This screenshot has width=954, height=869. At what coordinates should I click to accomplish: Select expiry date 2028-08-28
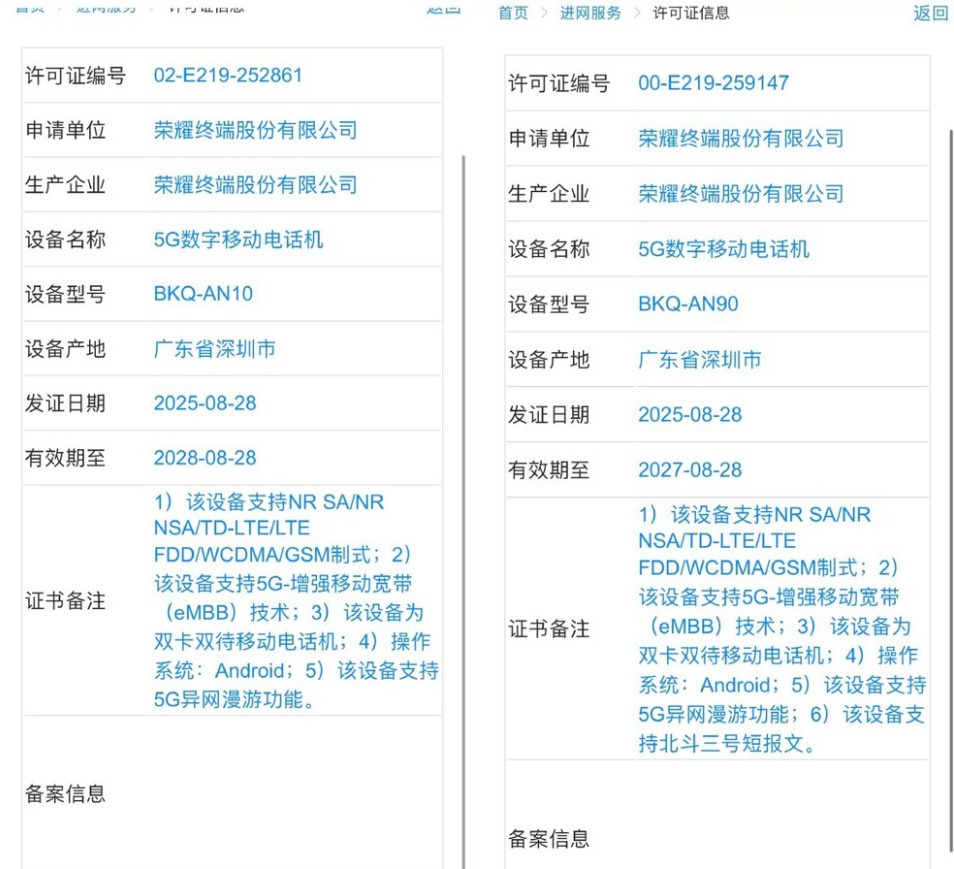tap(204, 458)
